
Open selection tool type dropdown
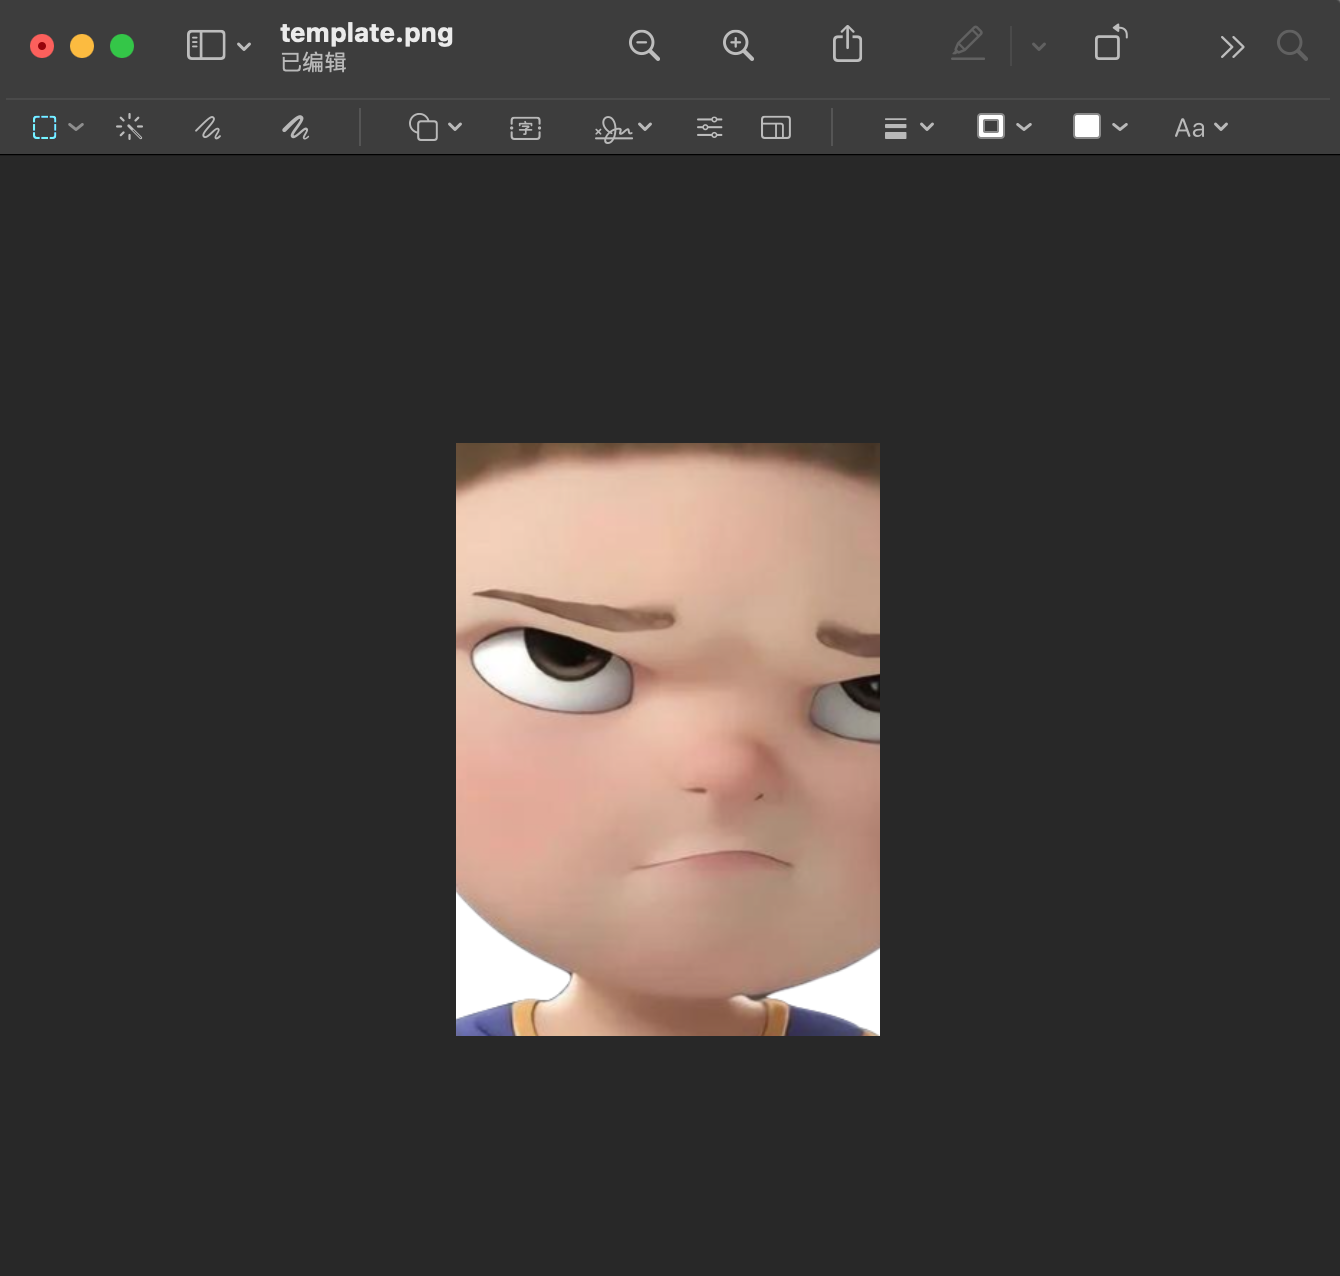coord(76,127)
